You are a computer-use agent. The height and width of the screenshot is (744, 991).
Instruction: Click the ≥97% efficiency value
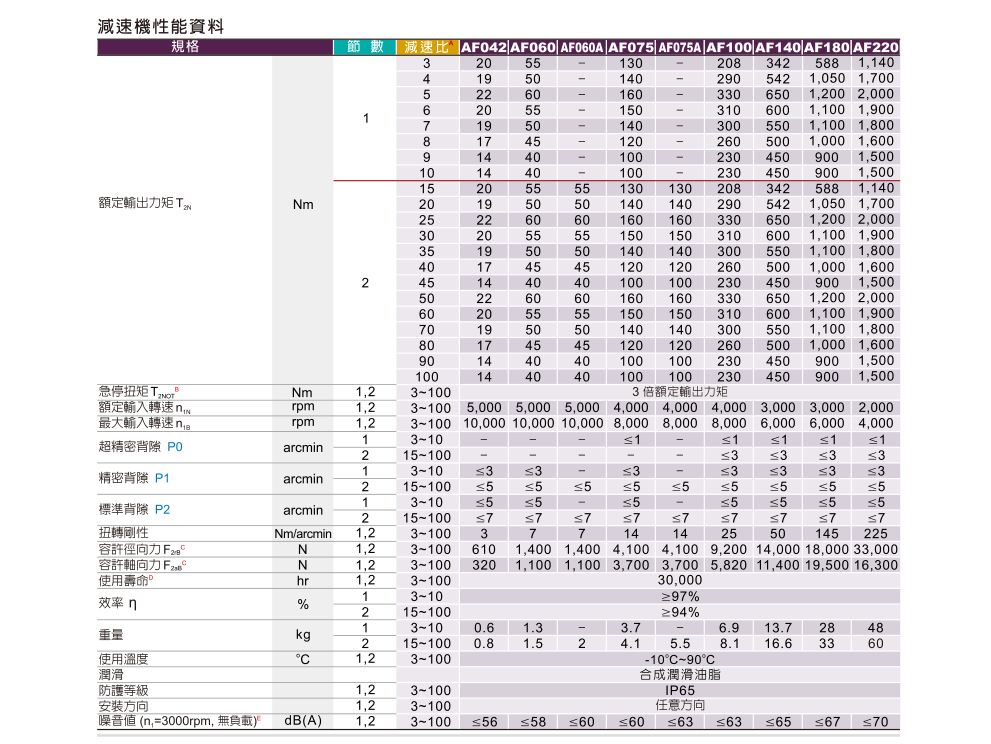tap(679, 596)
